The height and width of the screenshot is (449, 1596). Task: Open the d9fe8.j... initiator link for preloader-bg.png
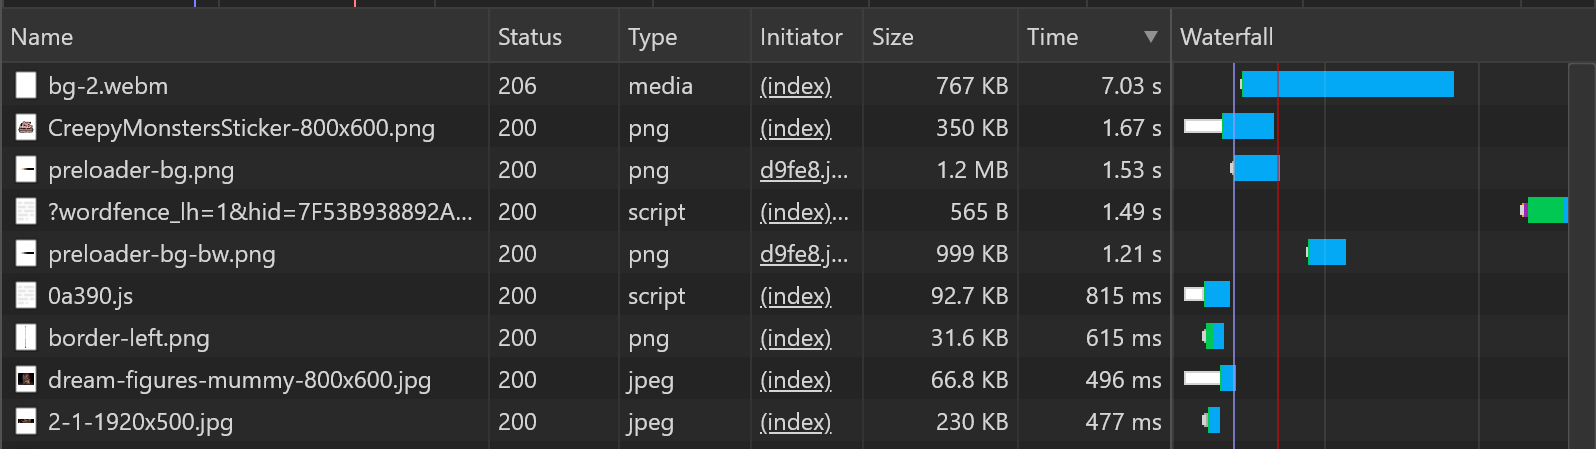coord(803,170)
